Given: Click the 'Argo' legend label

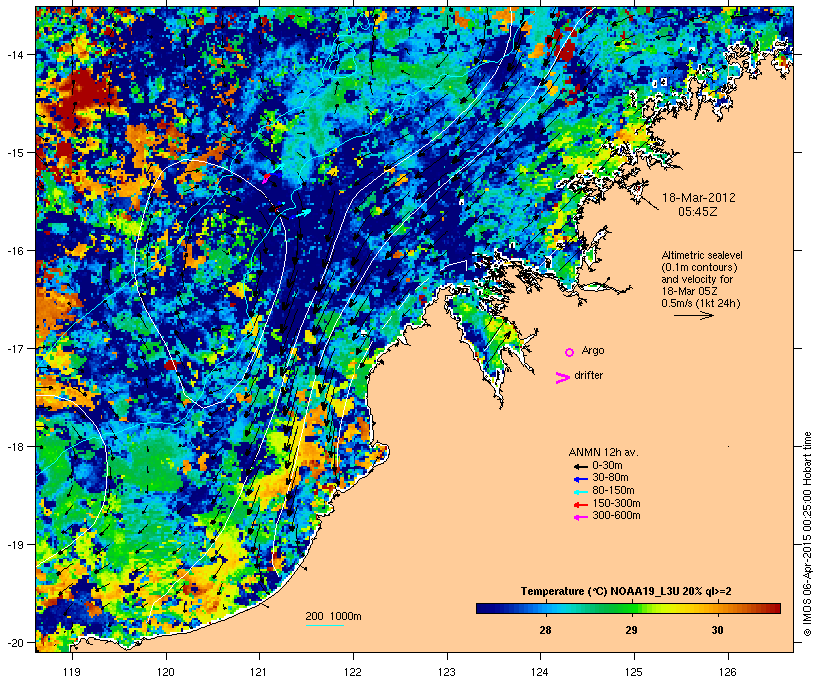Looking at the screenshot, I should (593, 350).
